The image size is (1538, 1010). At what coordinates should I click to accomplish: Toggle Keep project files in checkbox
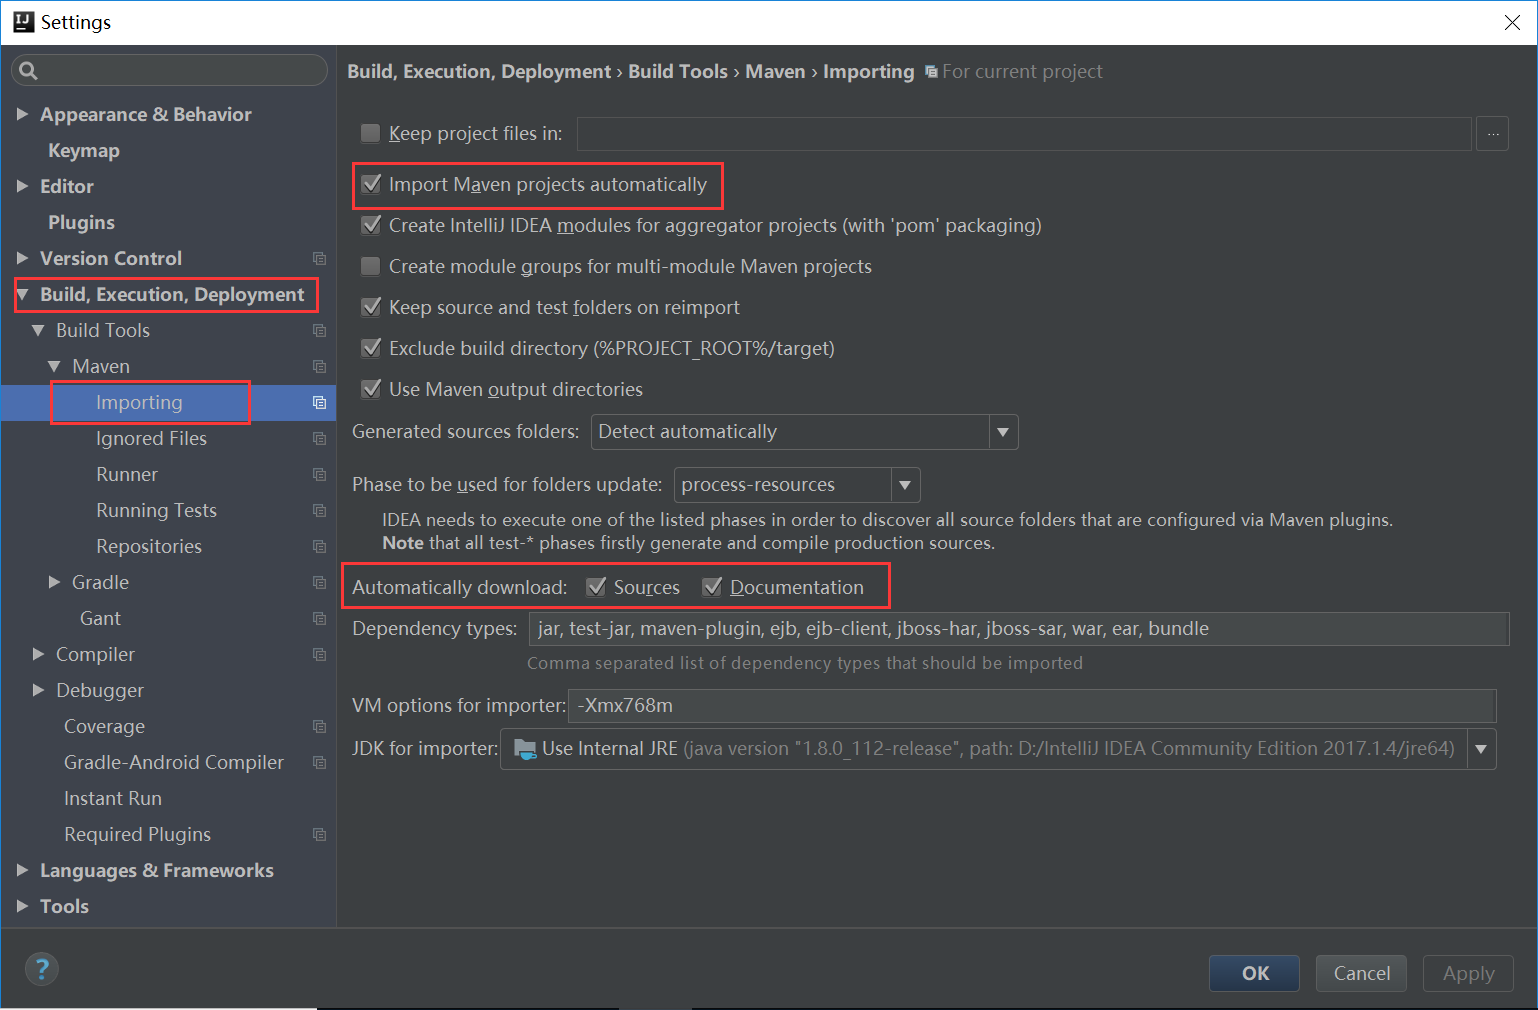[x=370, y=133]
